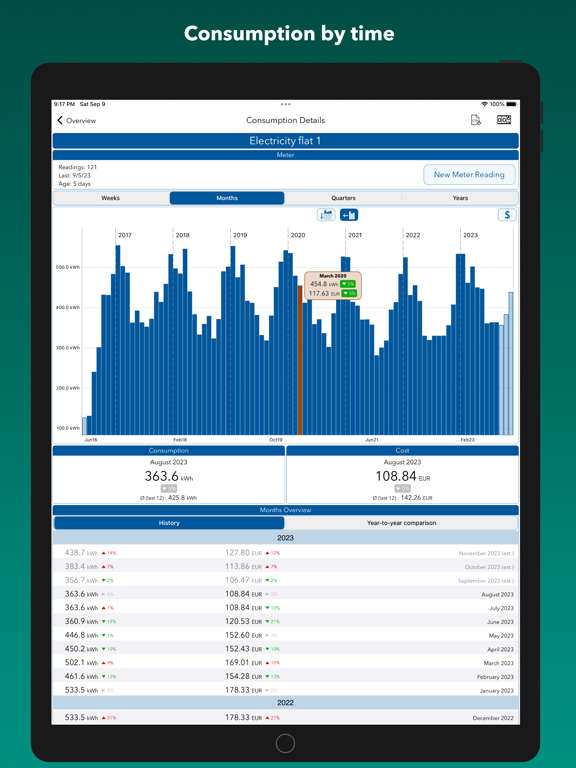576x768 pixels.
Task: Tap the 363.6 kWh consumption value
Action: coord(168,476)
